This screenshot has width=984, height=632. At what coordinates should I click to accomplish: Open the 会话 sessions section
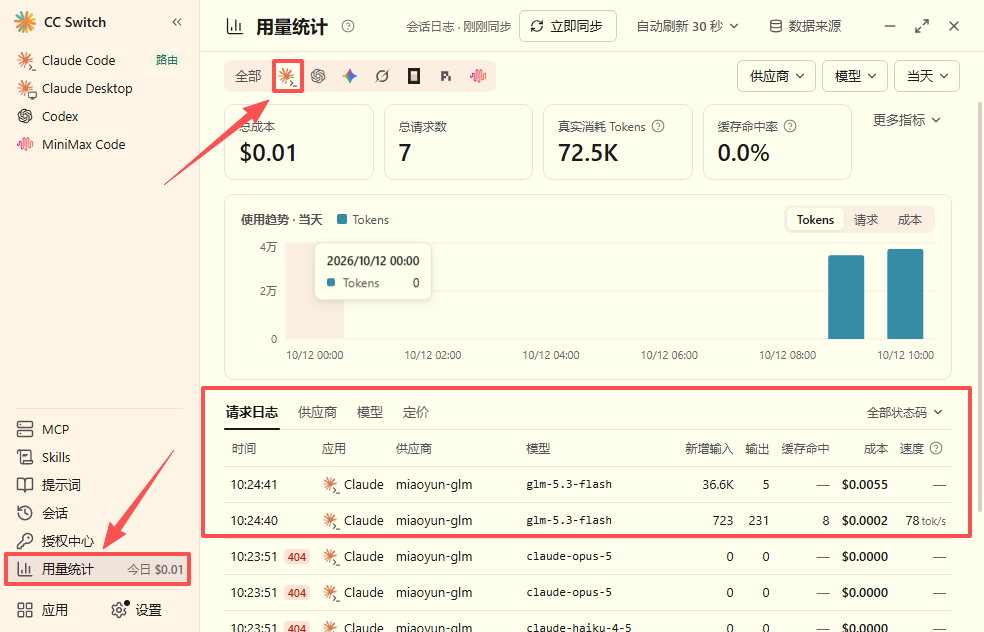point(55,513)
